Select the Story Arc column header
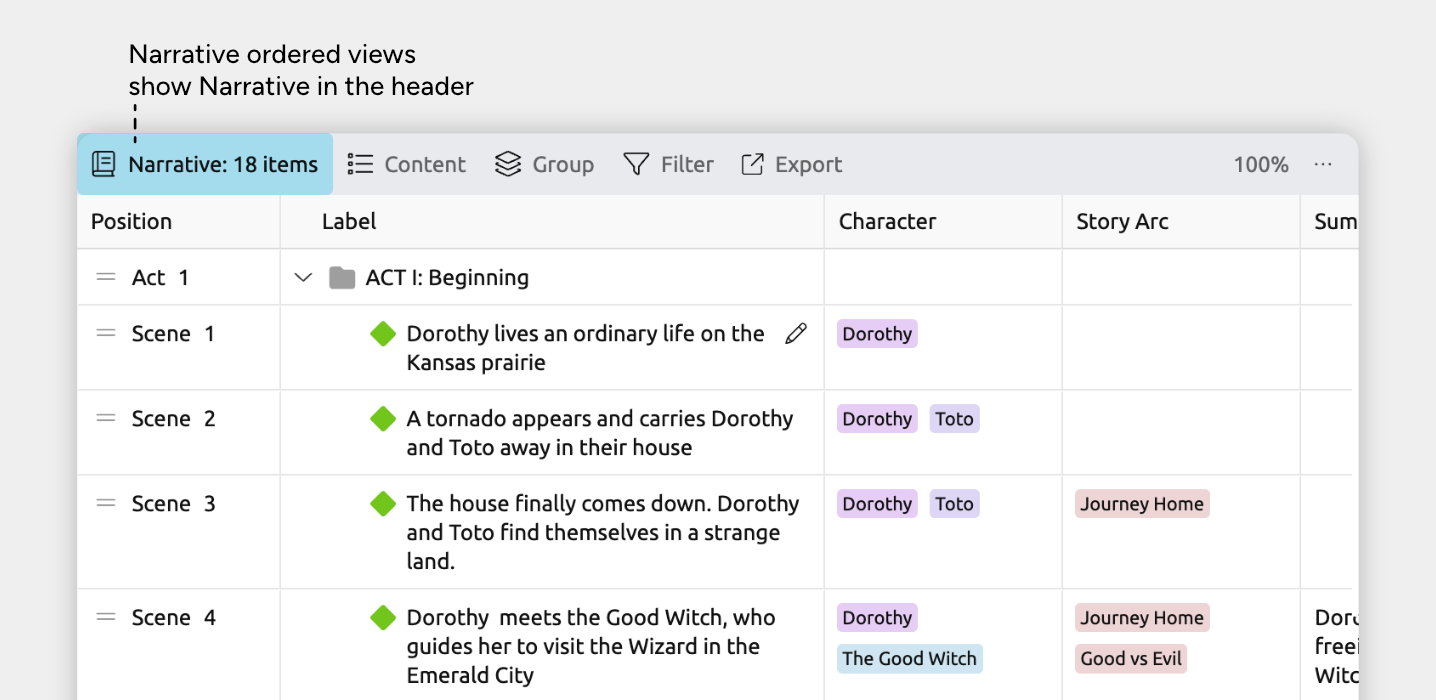Image resolution: width=1436 pixels, height=700 pixels. (1181, 222)
